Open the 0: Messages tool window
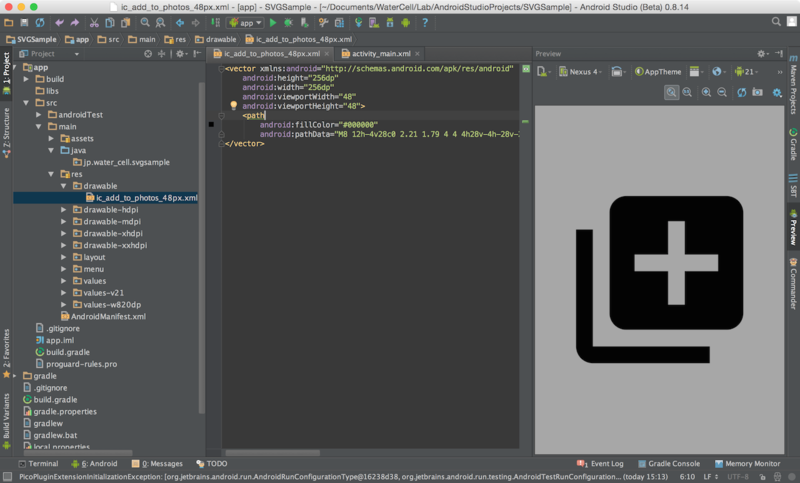Viewport: 800px width, 483px height. 157,464
